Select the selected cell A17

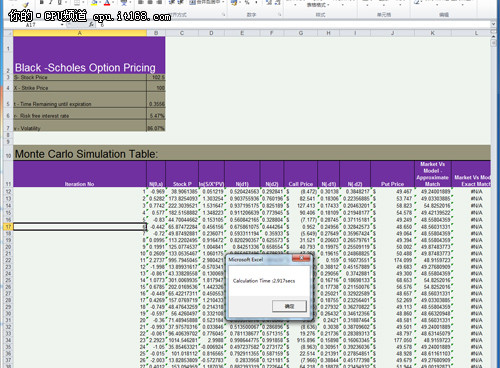(x=80, y=227)
